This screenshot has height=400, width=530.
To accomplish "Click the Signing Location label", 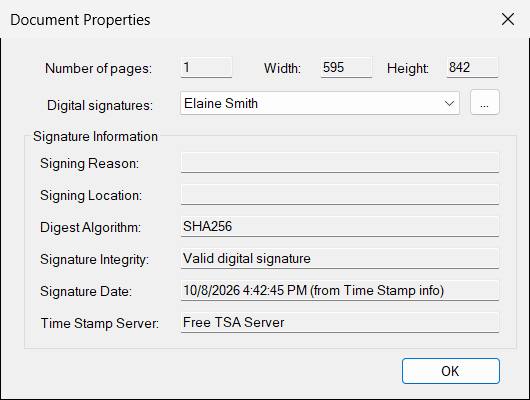I will pyautogui.click(x=91, y=196).
